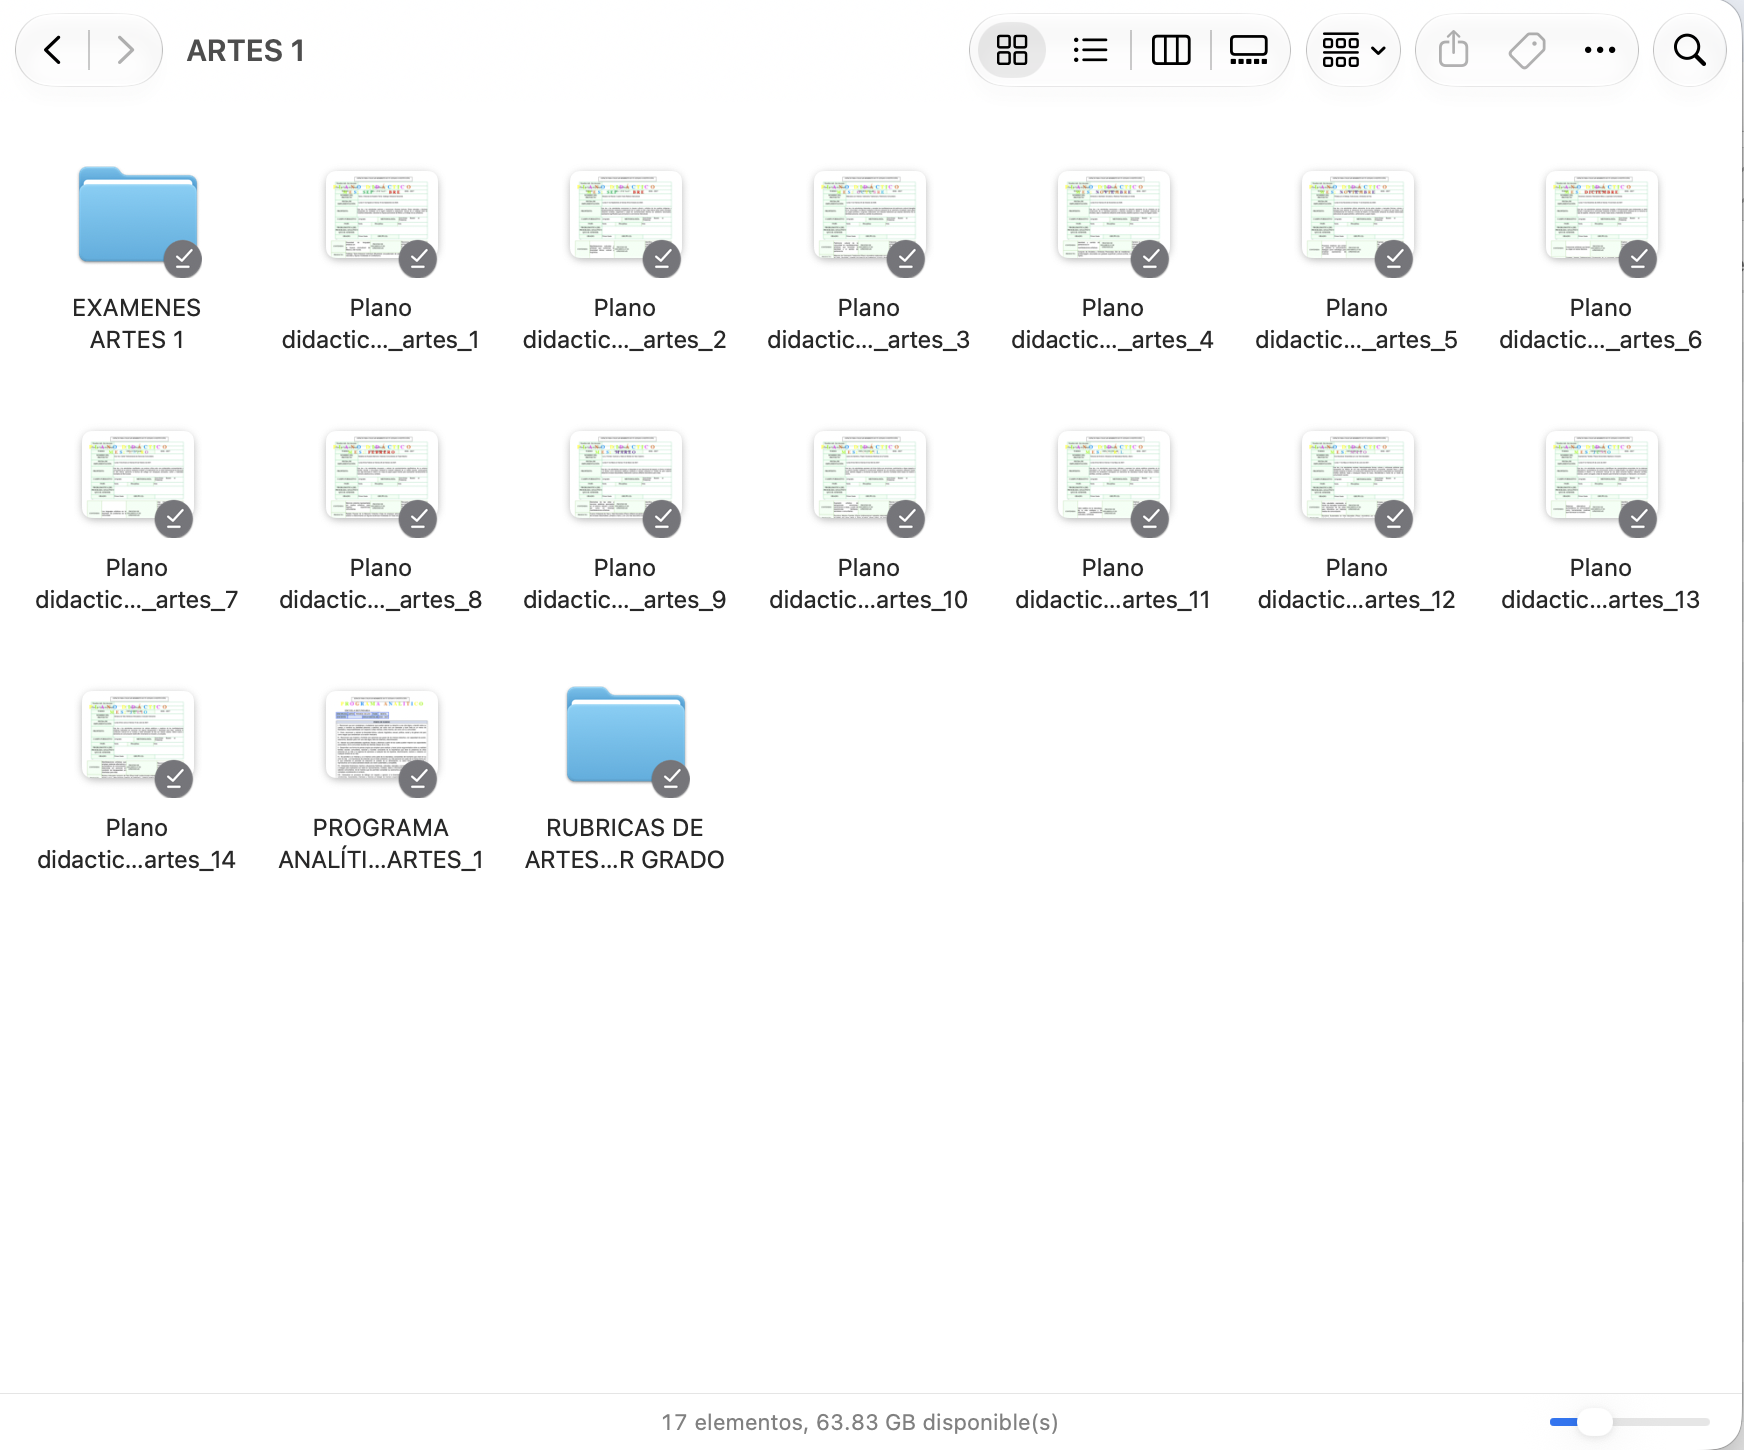1744x1450 pixels.
Task: Select Plano didactic artes_7 document
Action: click(x=137, y=476)
